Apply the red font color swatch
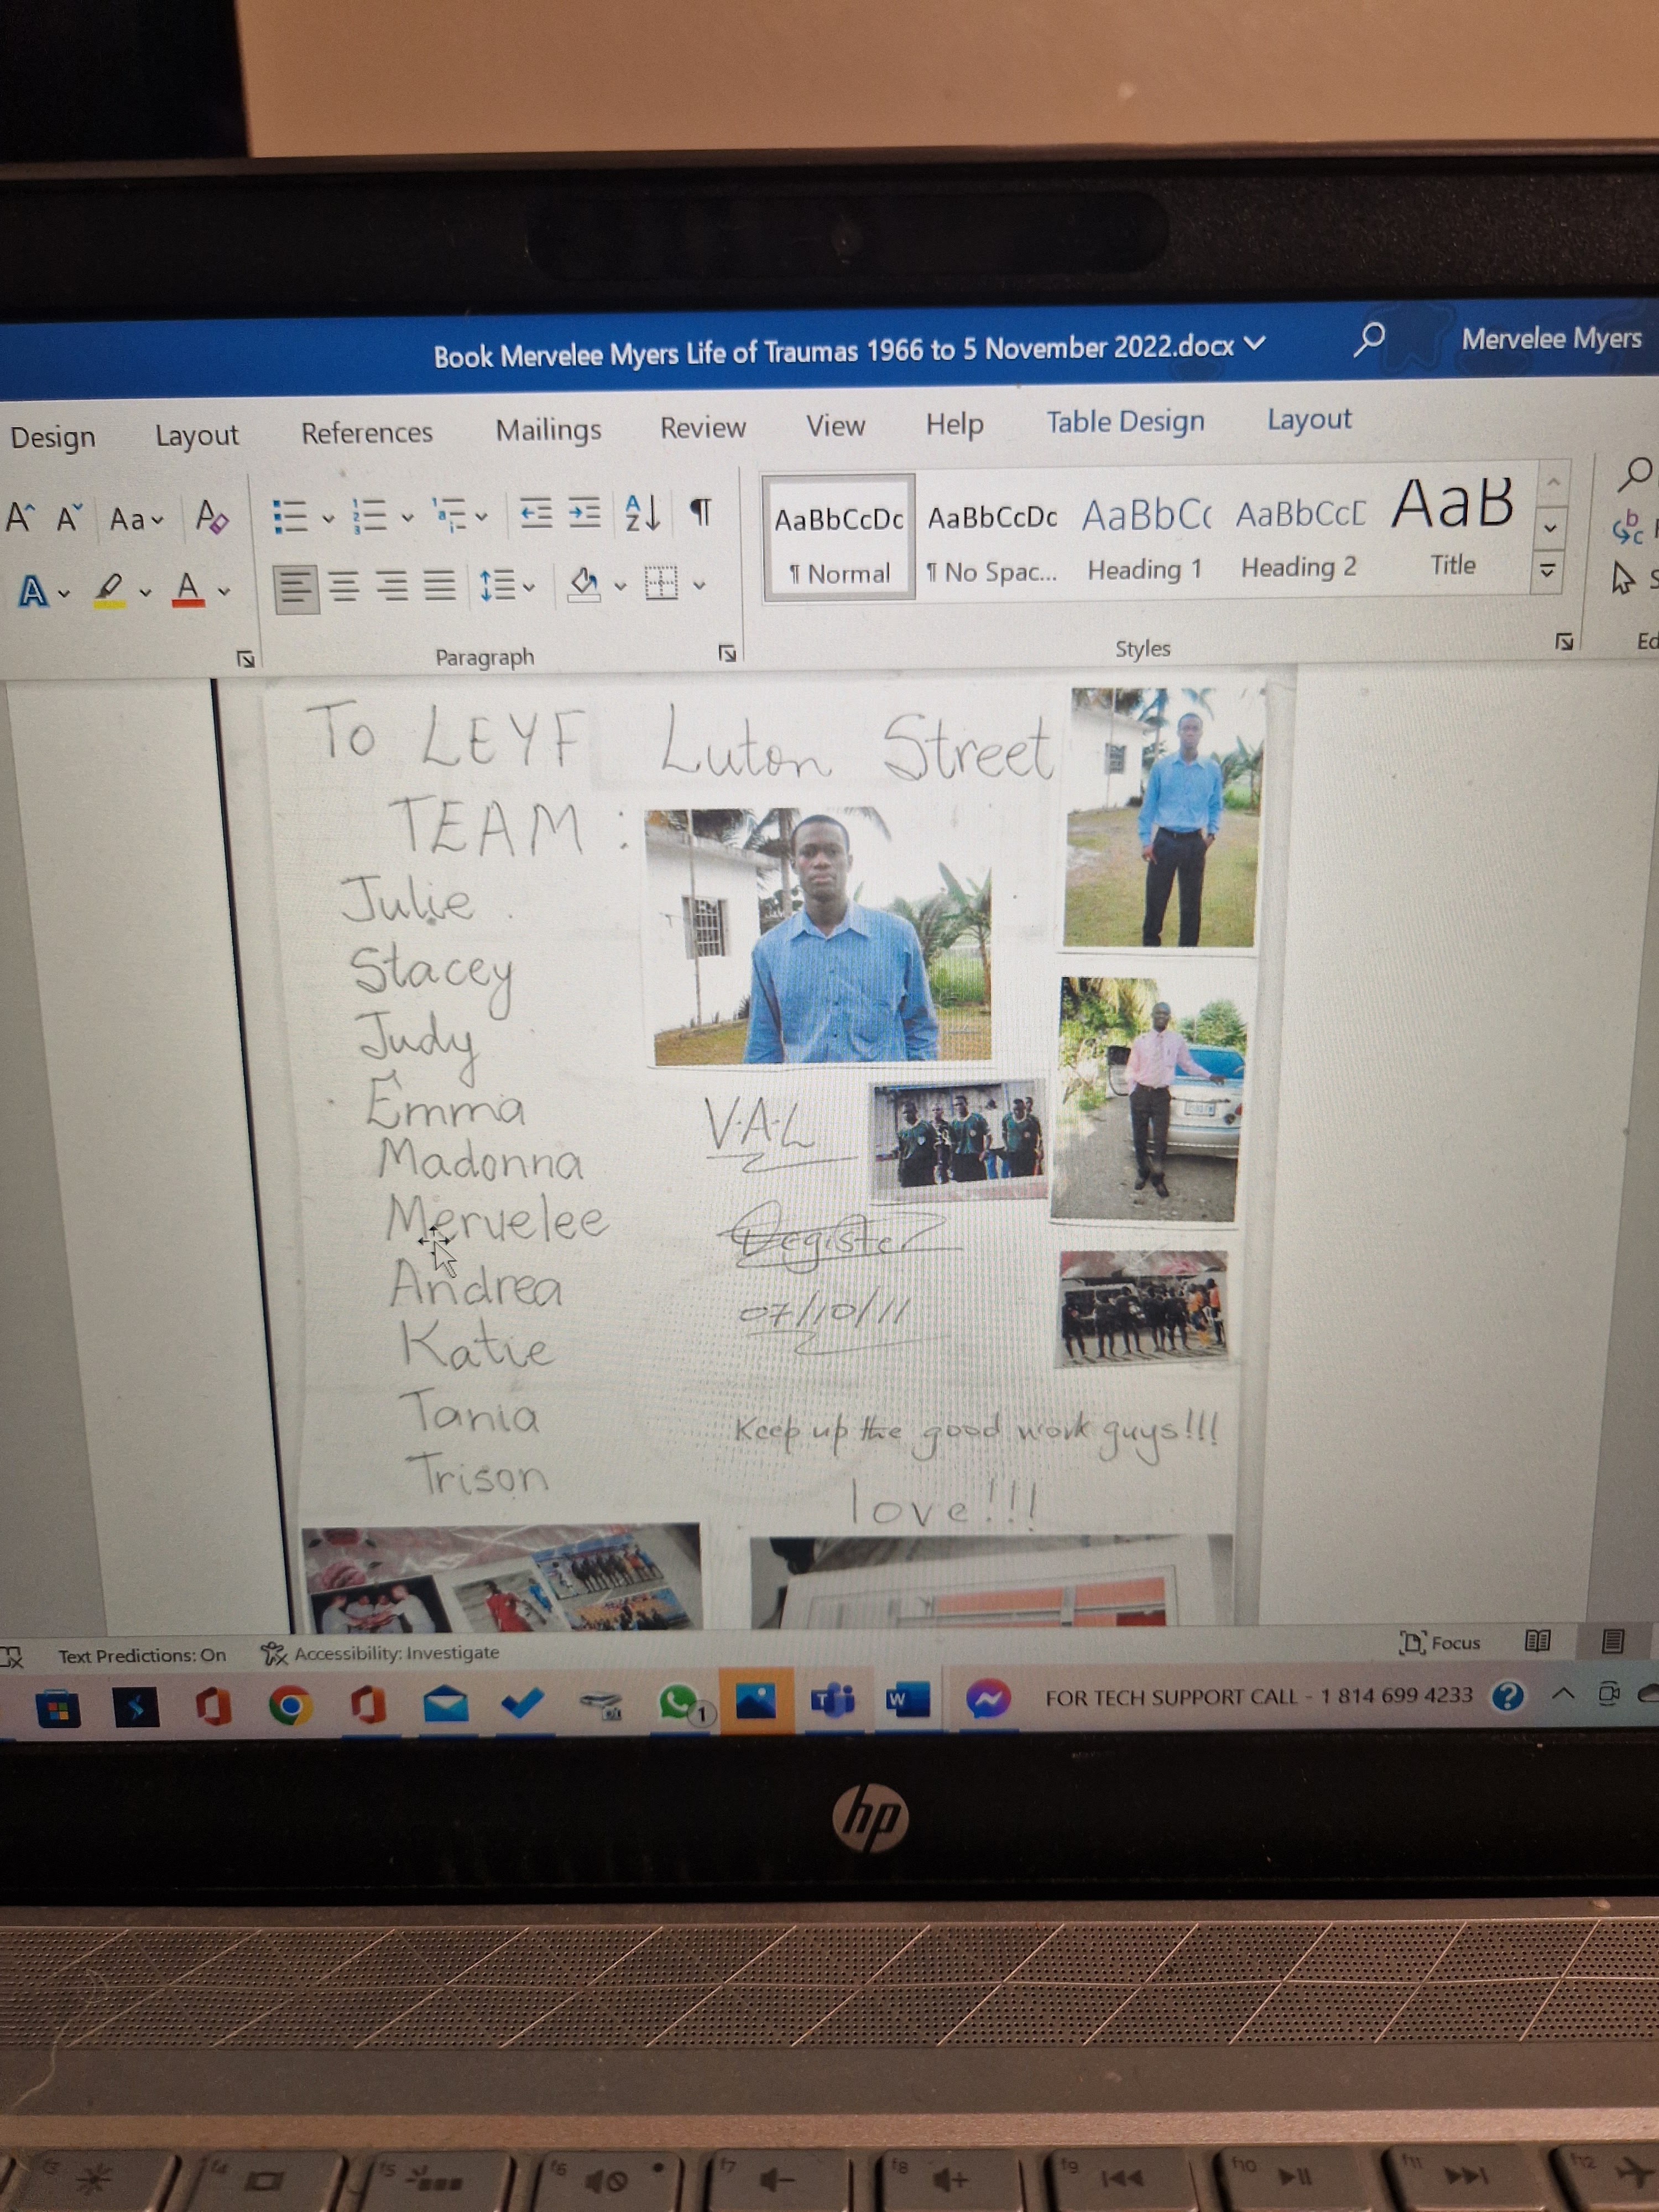This screenshot has height=2212, width=1659. pyautogui.click(x=188, y=590)
